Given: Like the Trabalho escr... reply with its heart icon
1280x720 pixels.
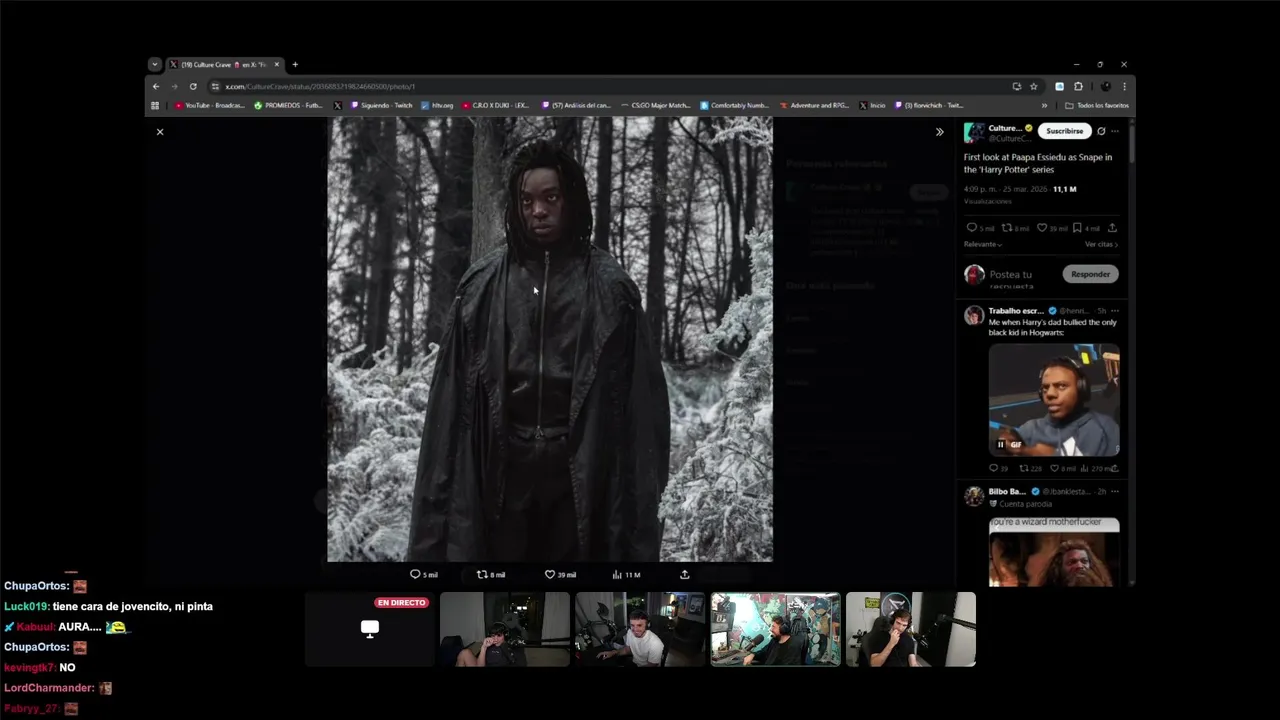Looking at the screenshot, I should pos(1055,468).
